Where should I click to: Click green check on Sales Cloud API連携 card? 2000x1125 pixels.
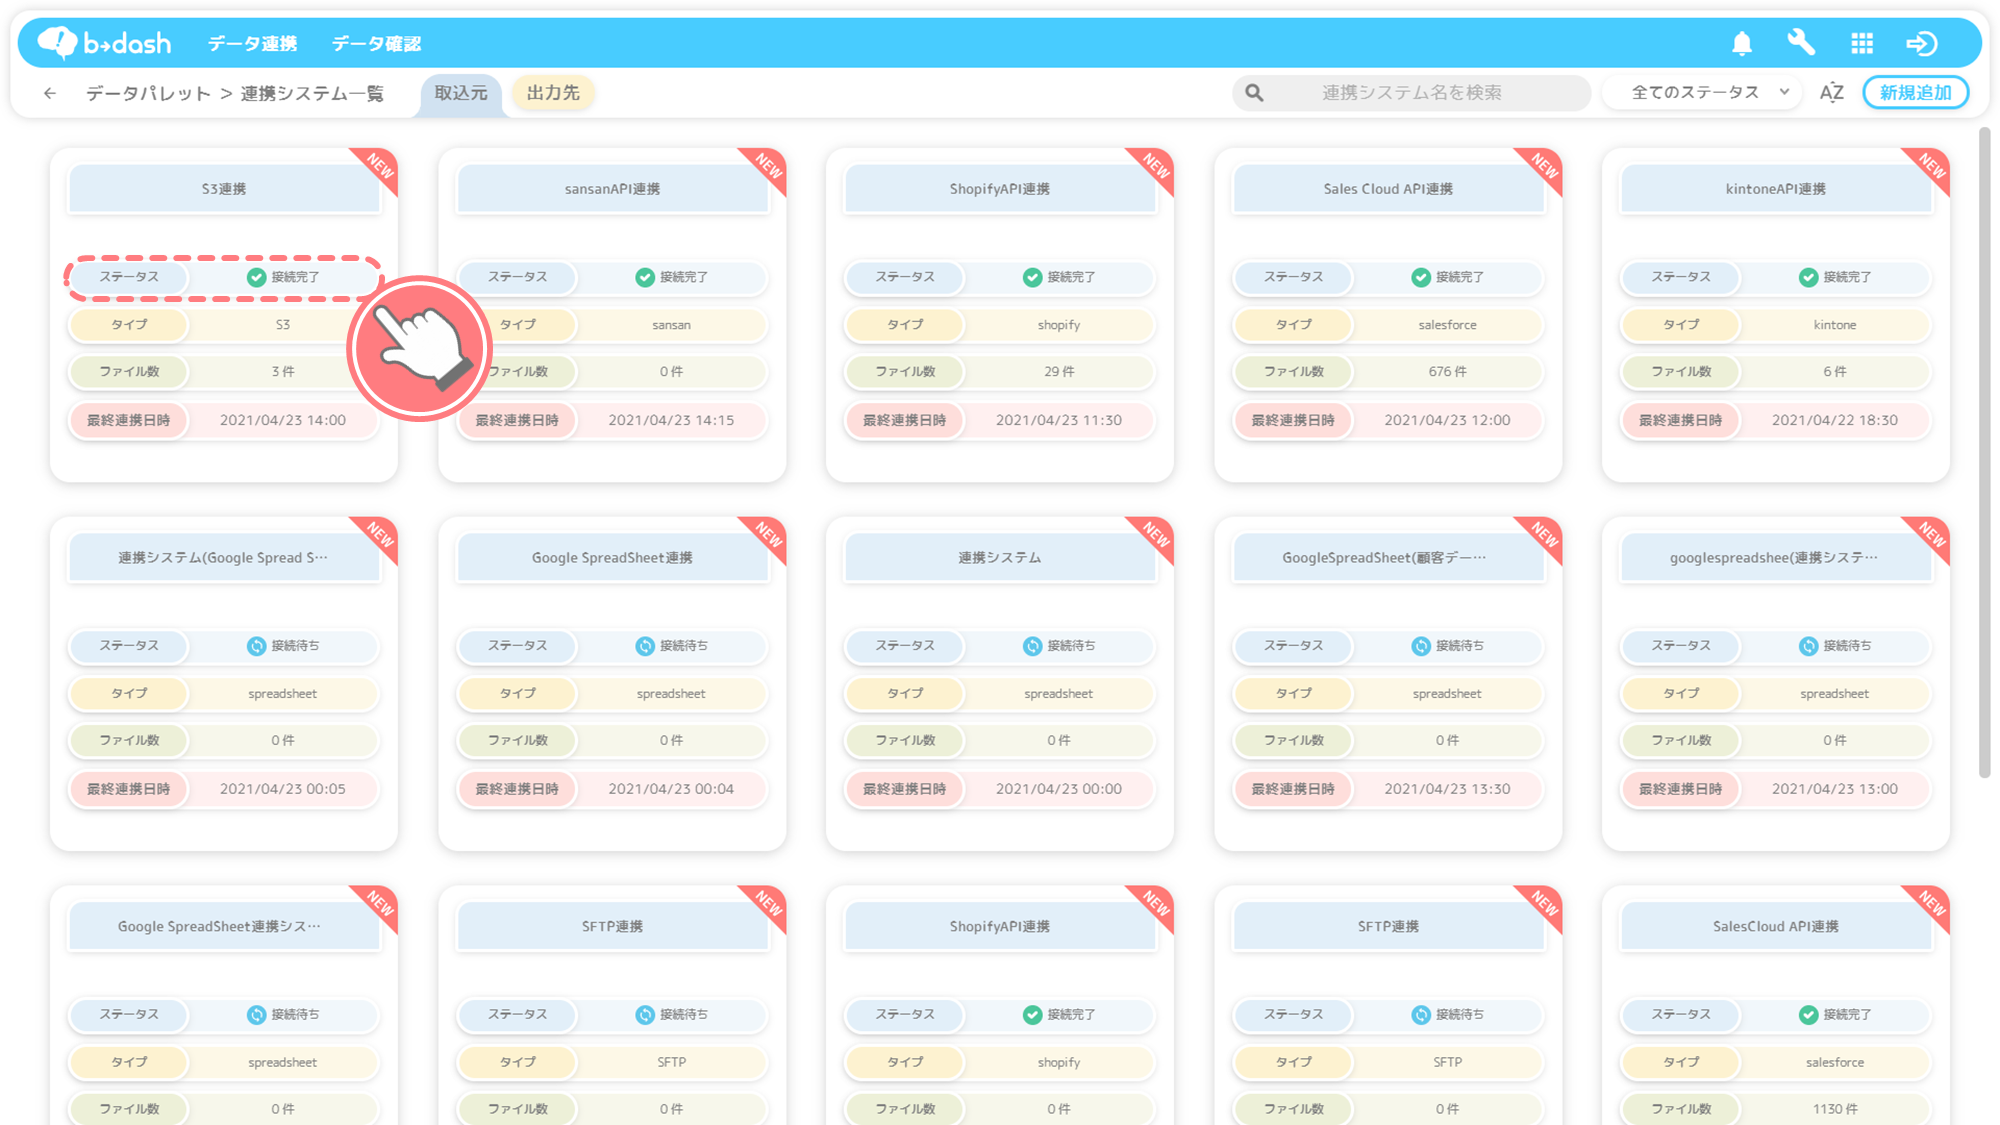pos(1420,277)
